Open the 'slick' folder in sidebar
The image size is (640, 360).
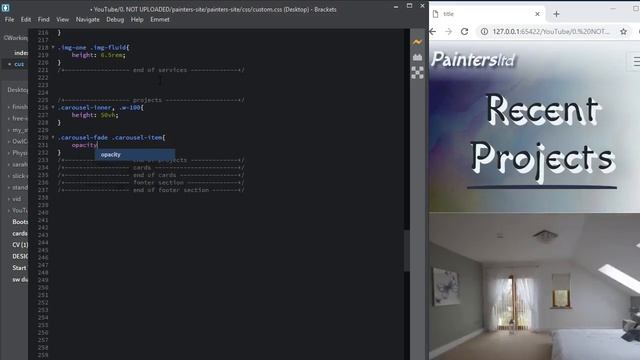[20, 176]
